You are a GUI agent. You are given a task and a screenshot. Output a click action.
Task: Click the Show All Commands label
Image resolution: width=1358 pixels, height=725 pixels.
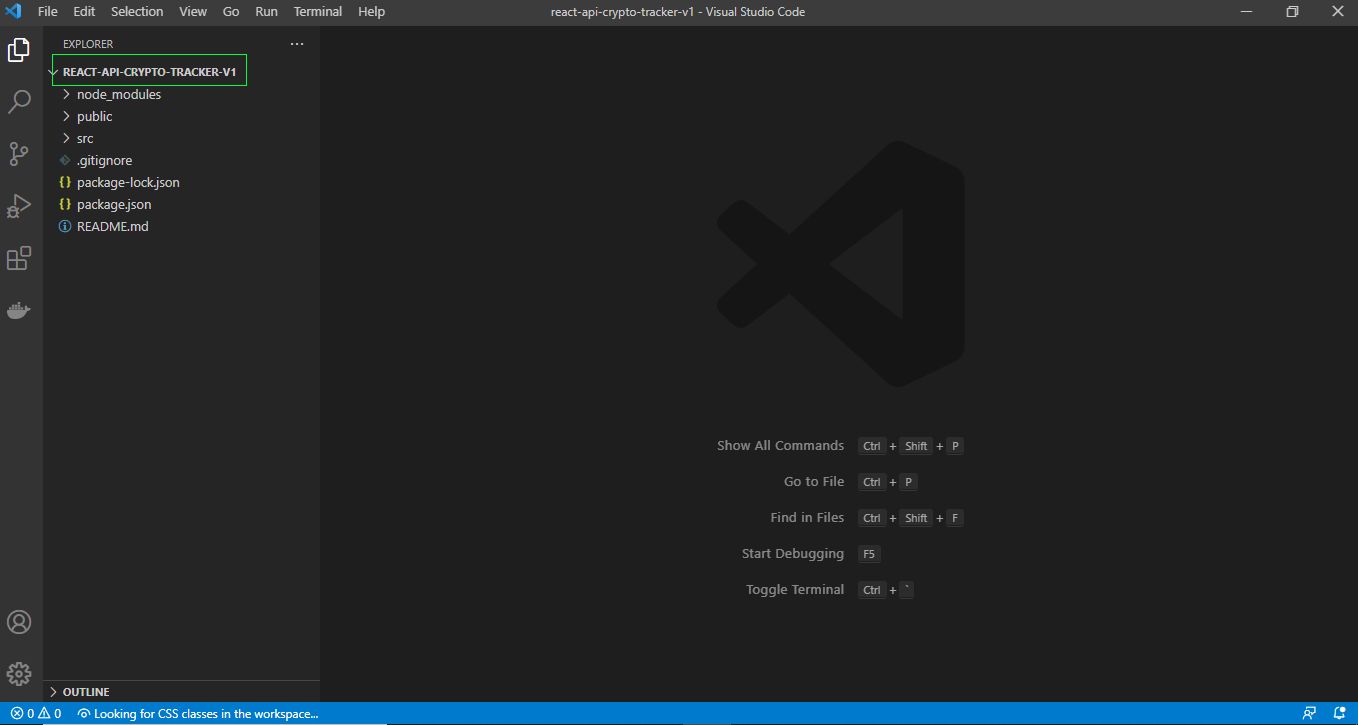pos(780,446)
